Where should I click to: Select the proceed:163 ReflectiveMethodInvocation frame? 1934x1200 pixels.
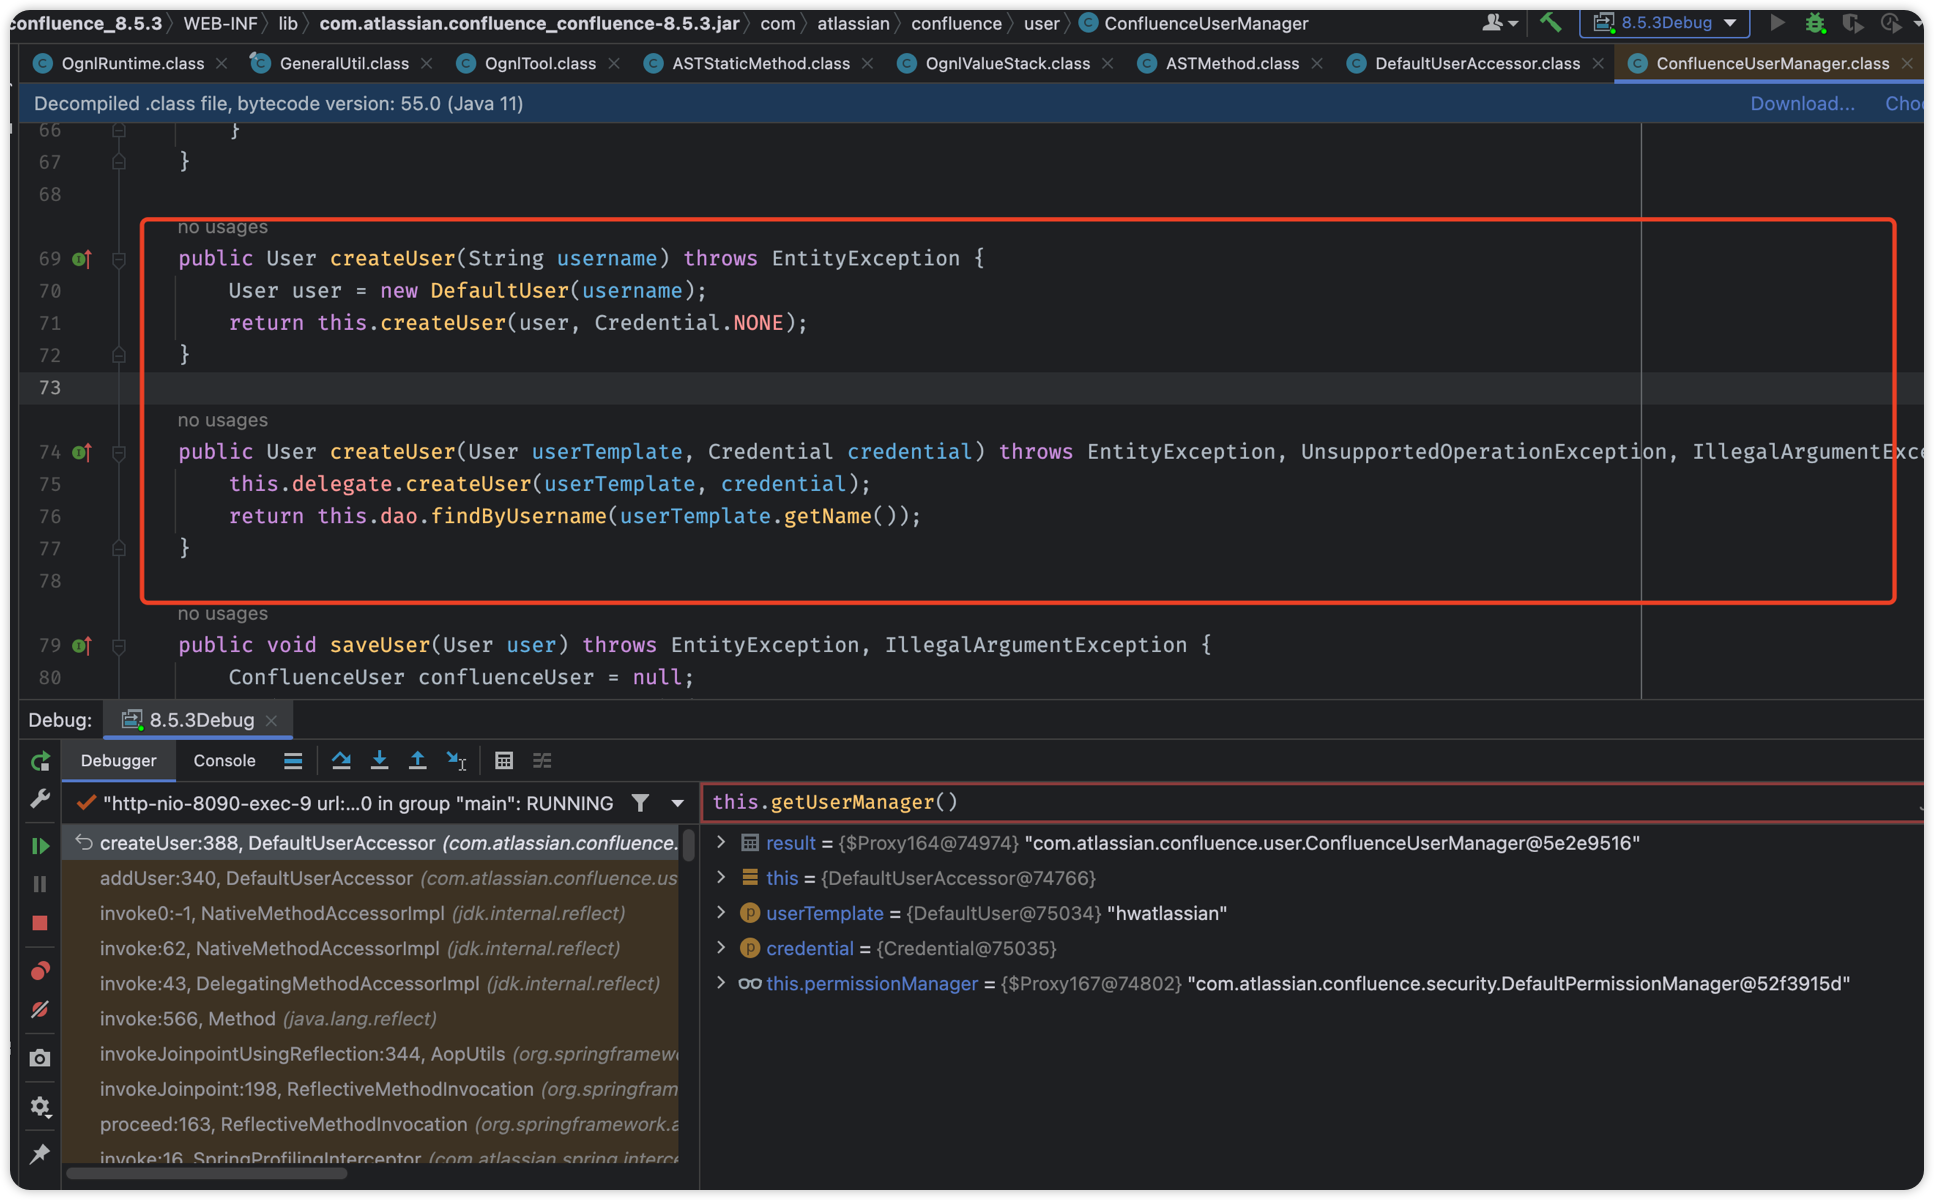371,1124
